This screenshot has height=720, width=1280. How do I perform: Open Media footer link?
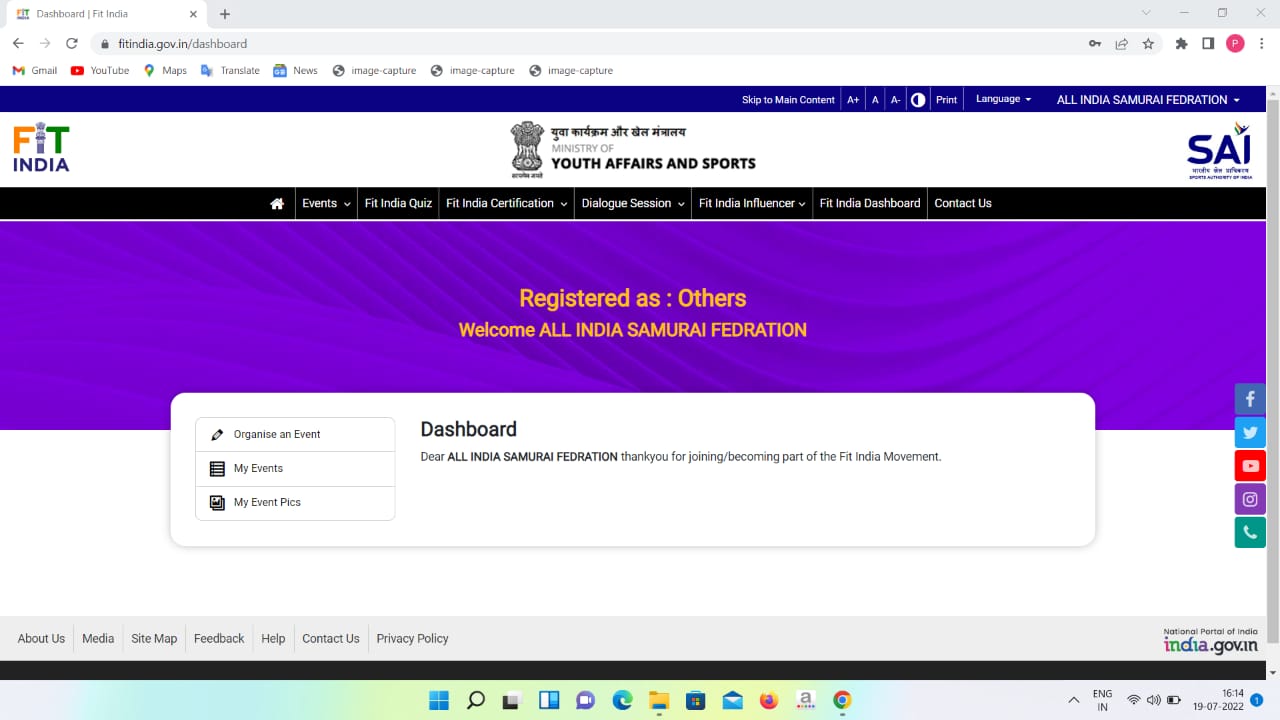(x=98, y=638)
